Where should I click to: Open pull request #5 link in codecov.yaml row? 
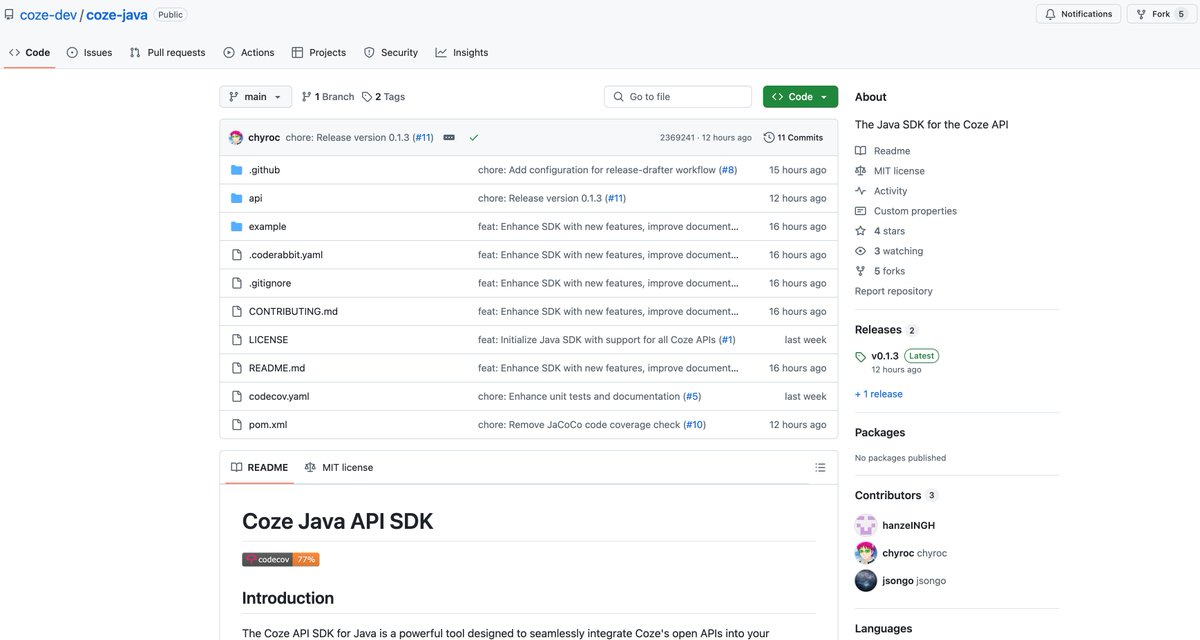692,396
